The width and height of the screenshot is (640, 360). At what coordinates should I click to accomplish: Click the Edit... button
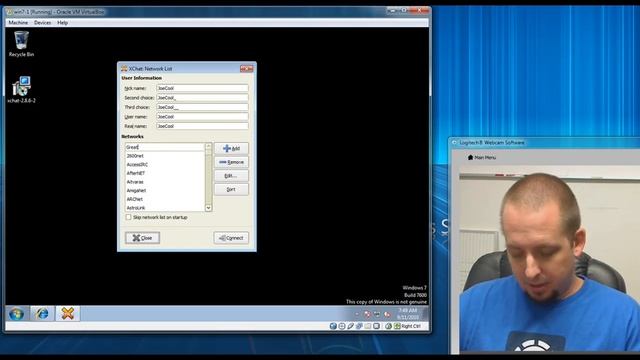(231, 176)
